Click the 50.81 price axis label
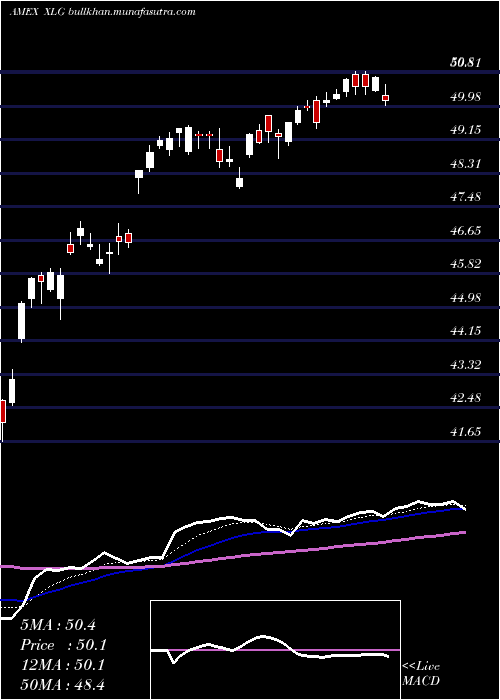This screenshot has height=700, width=500. click(x=466, y=62)
